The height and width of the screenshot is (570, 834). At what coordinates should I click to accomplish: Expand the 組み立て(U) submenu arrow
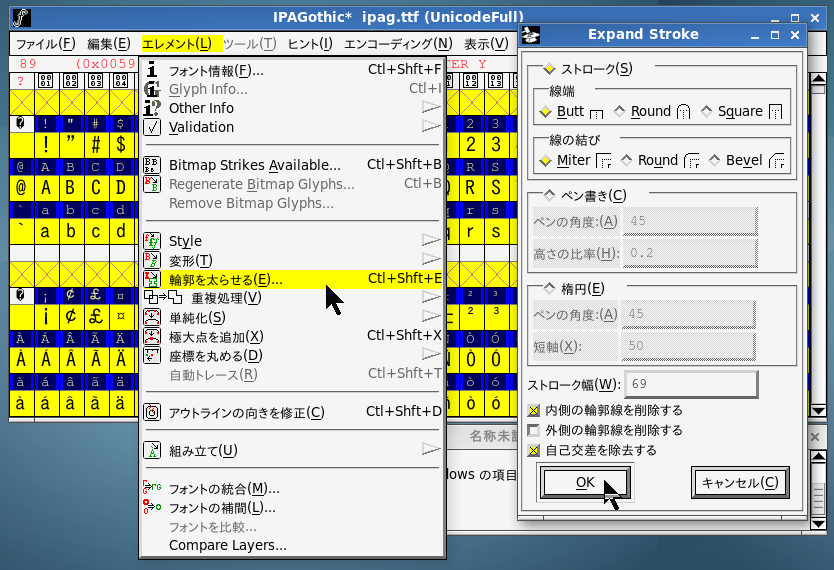pyautogui.click(x=431, y=449)
